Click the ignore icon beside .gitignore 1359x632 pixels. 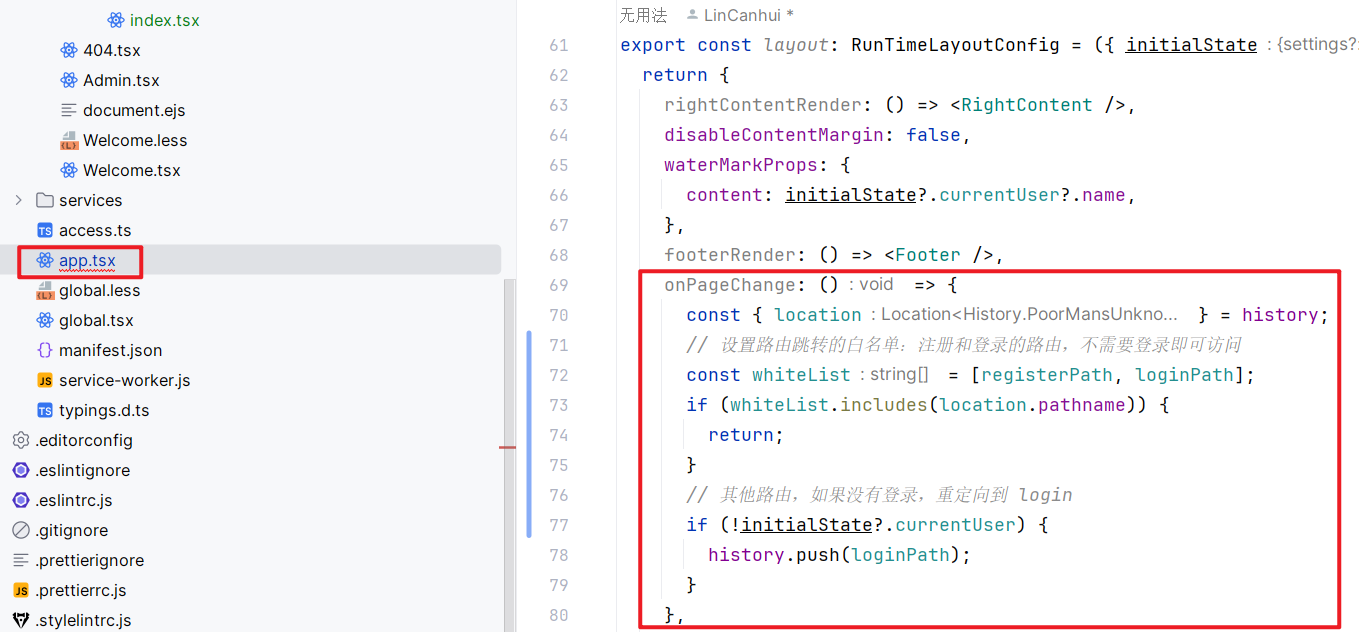pos(21,530)
